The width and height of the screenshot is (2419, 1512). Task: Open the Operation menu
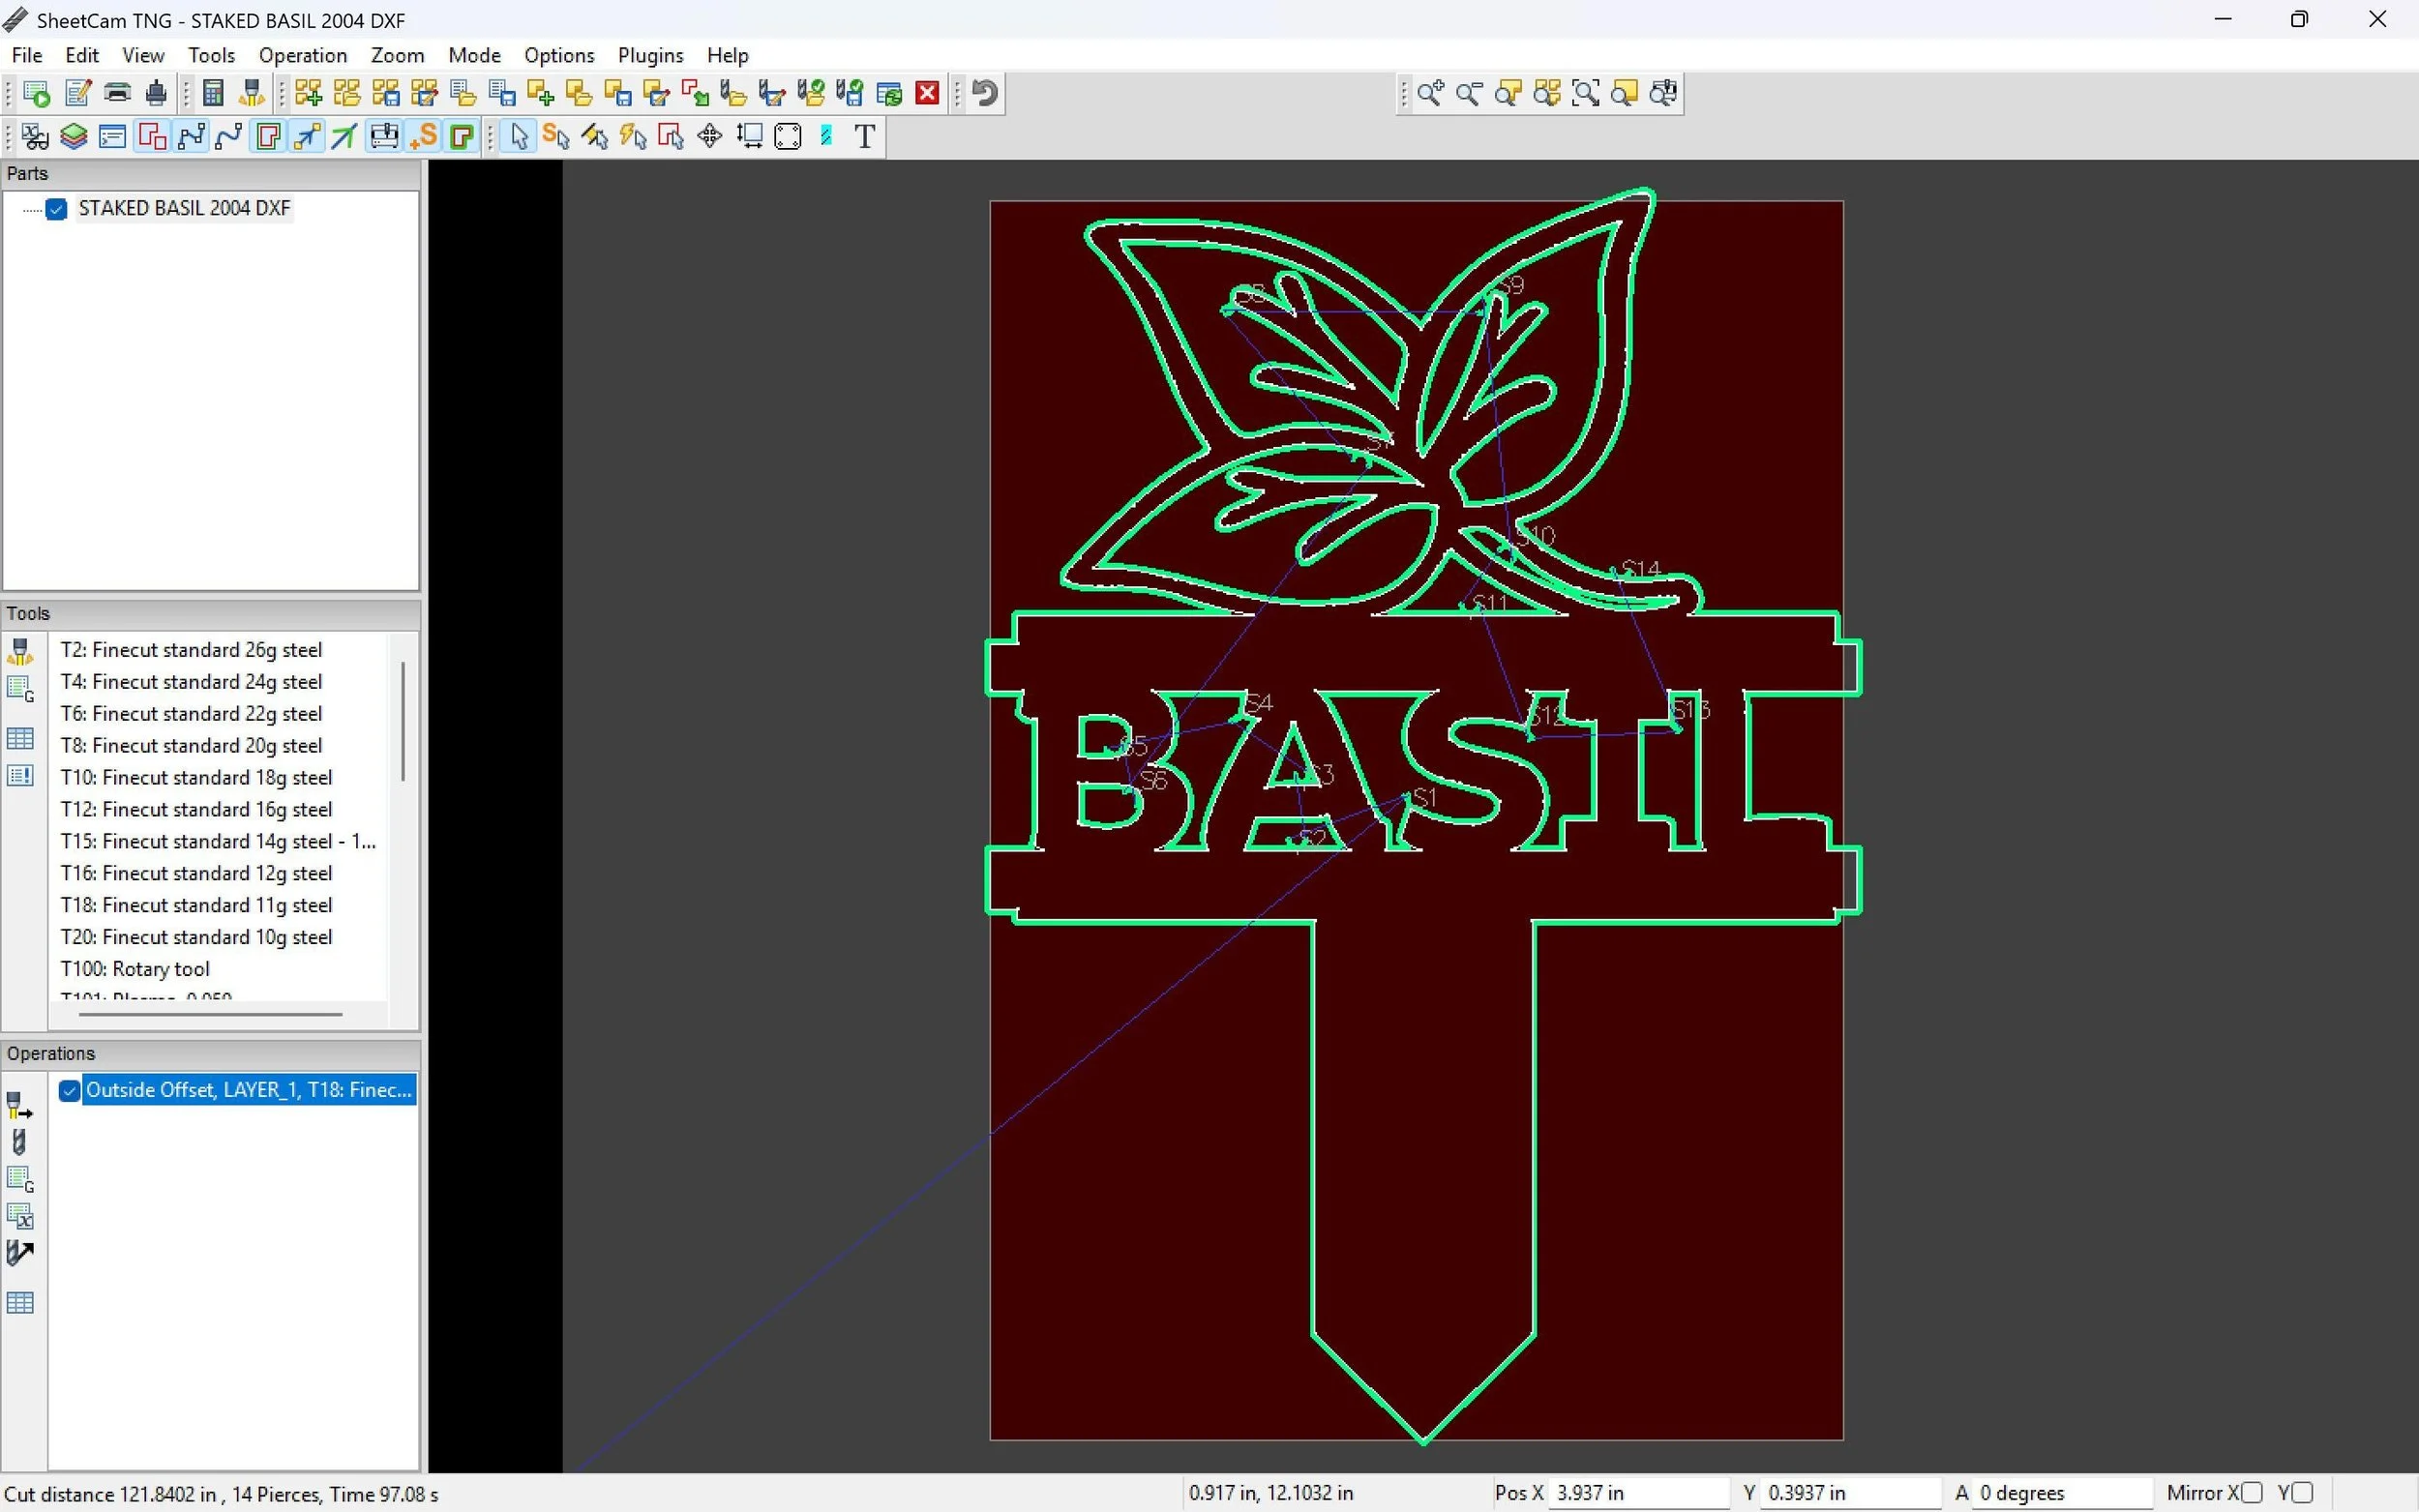point(302,56)
